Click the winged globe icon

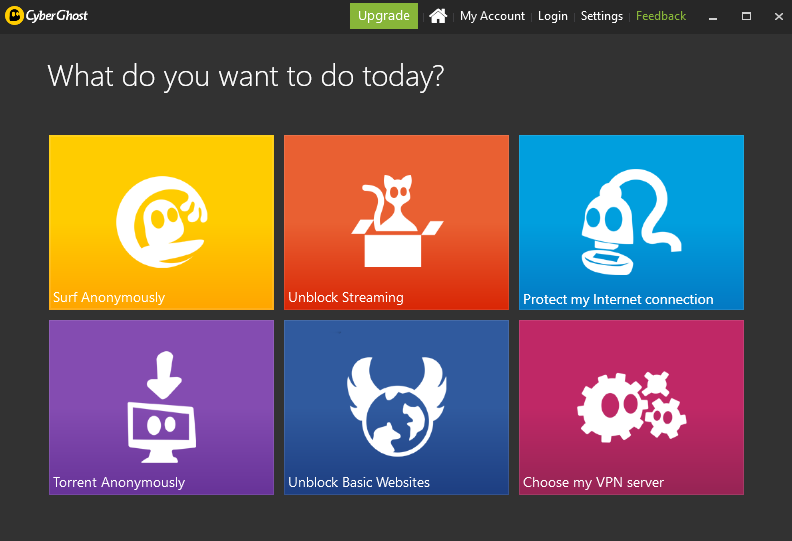[x=397, y=406]
